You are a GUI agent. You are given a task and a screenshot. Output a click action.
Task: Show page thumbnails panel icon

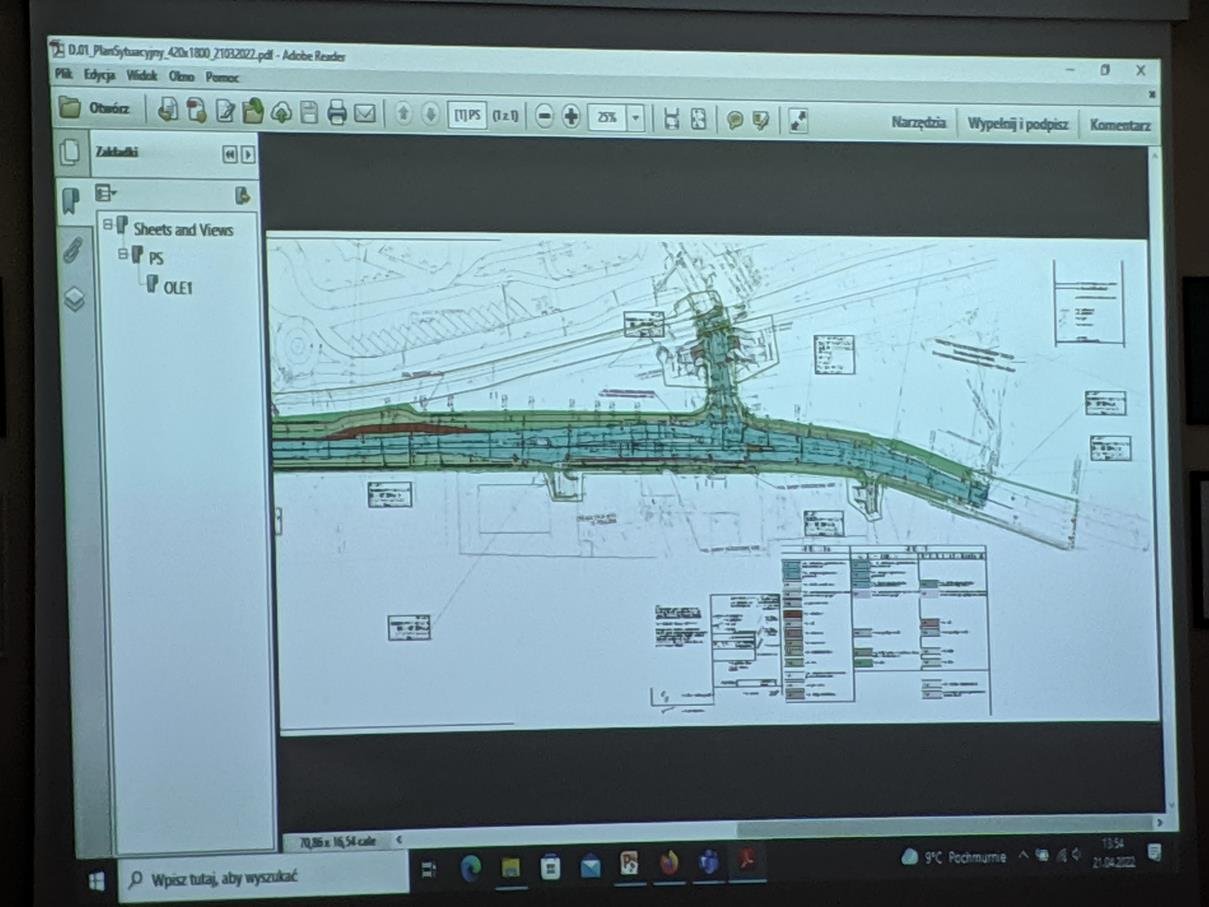pyautogui.click(x=69, y=152)
